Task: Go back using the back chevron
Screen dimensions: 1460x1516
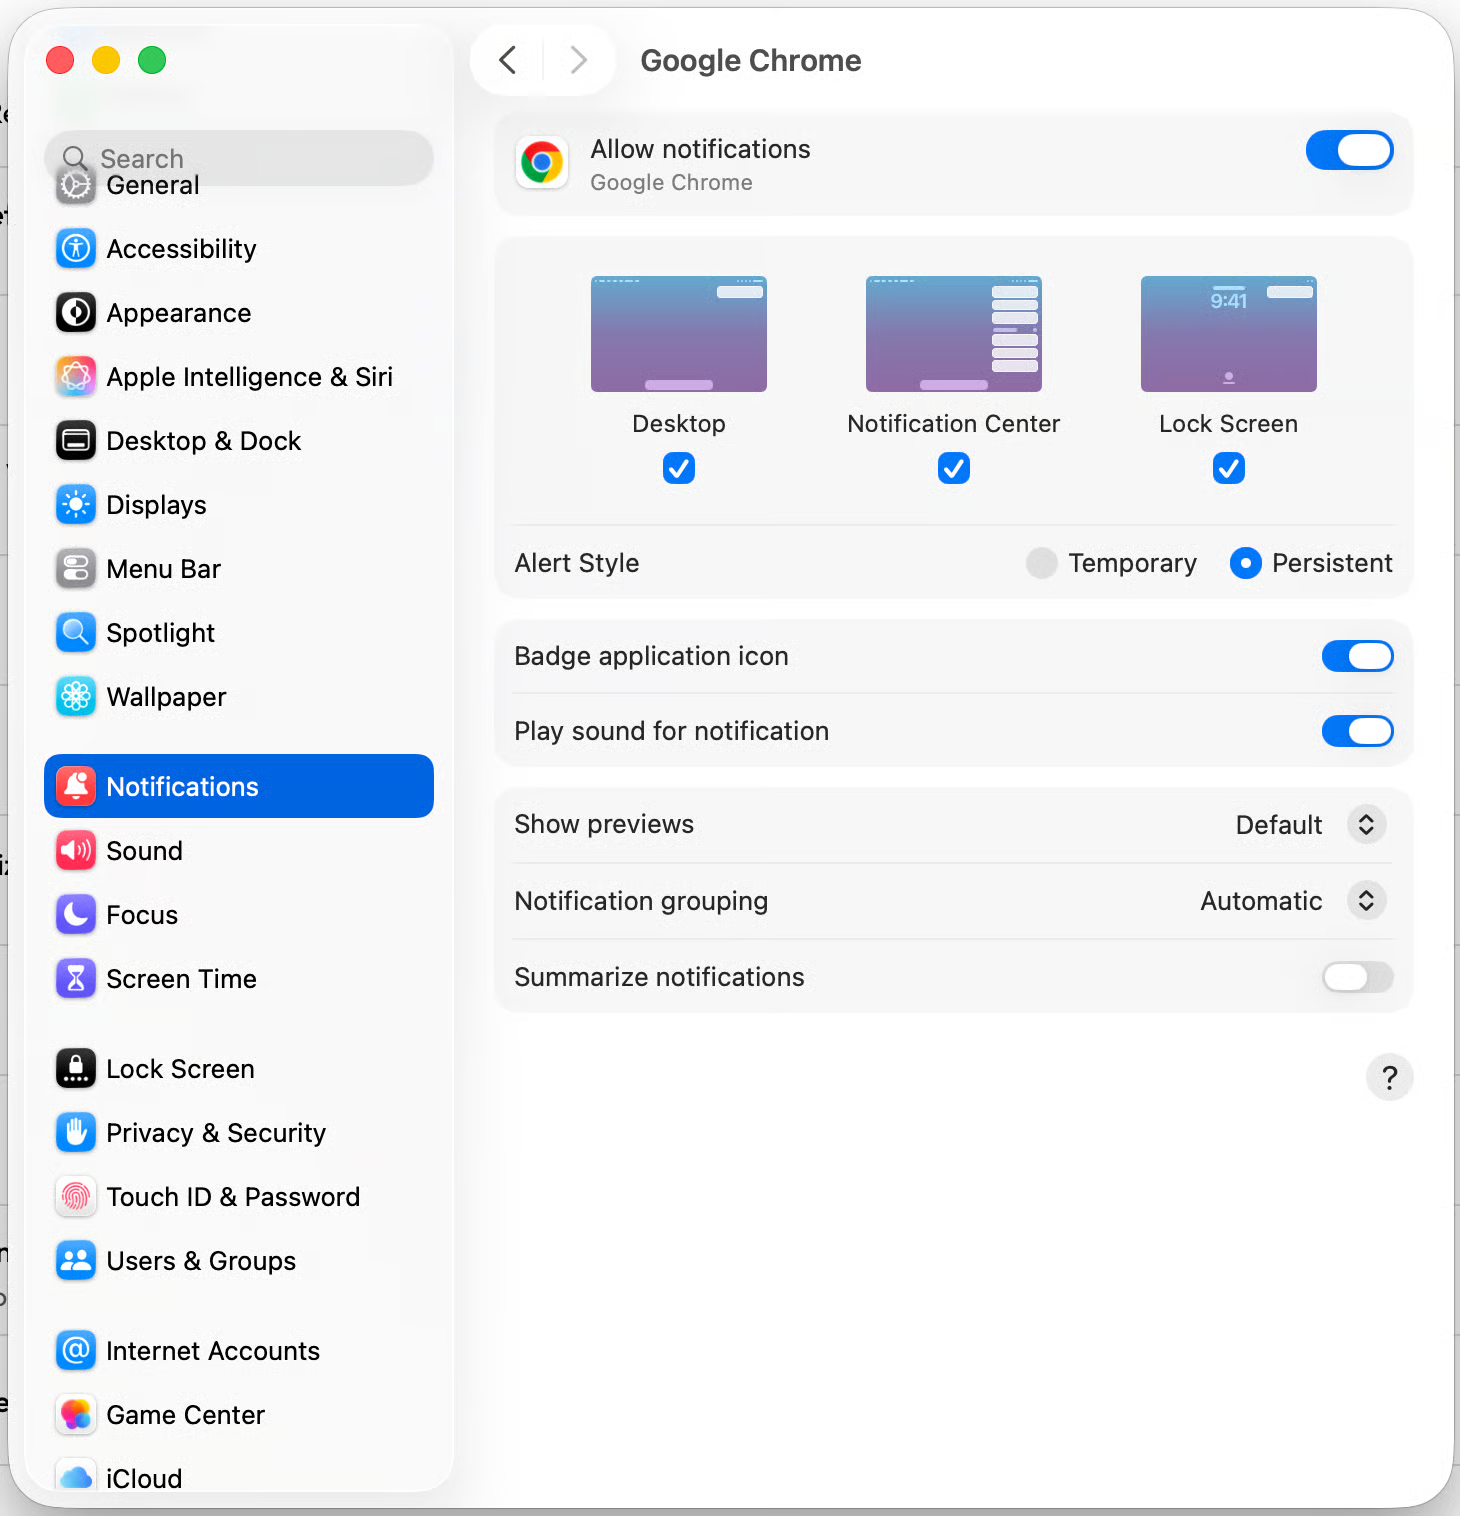Action: [x=508, y=60]
